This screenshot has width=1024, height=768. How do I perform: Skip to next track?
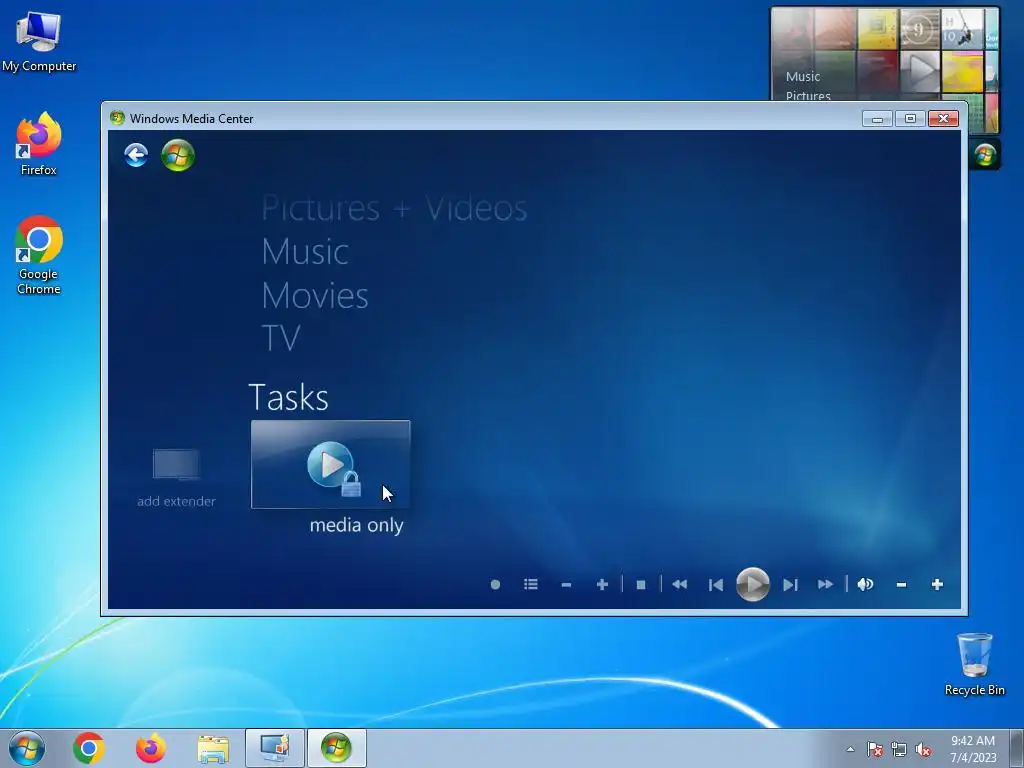point(790,584)
